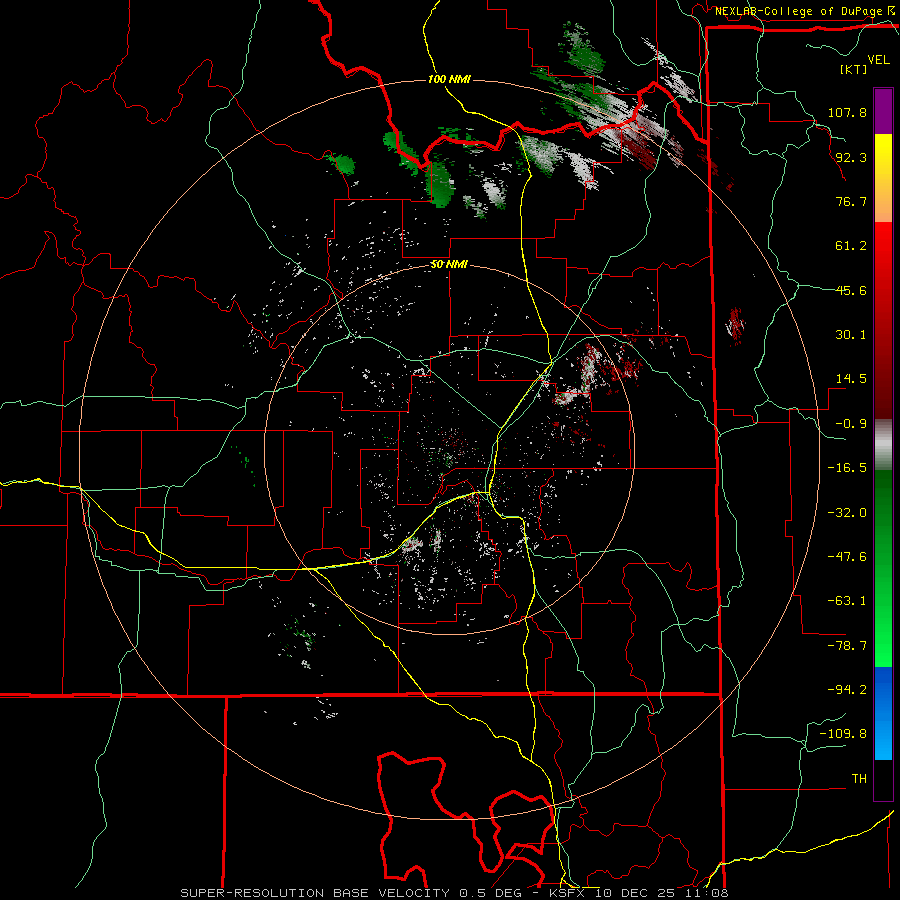Select the -78.7 scale value
900x900 pixels.
(847, 646)
